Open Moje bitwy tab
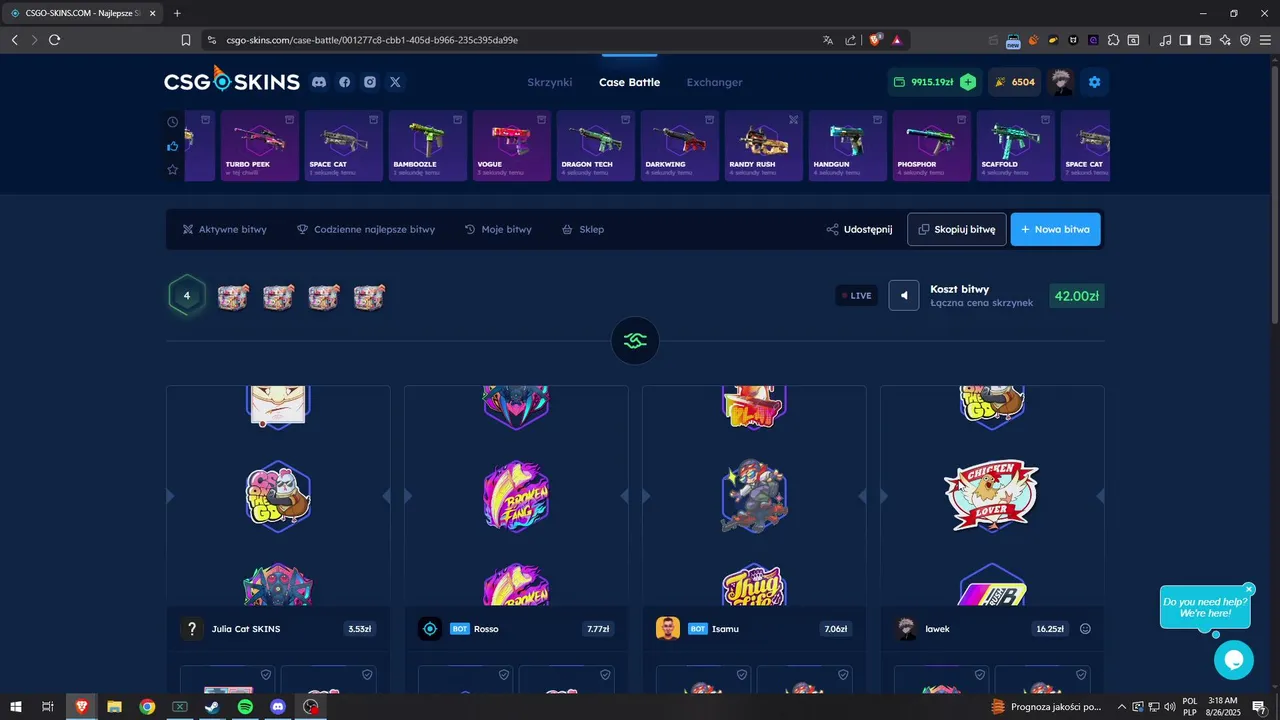Screen dimensions: 1280x720 (x=498, y=229)
